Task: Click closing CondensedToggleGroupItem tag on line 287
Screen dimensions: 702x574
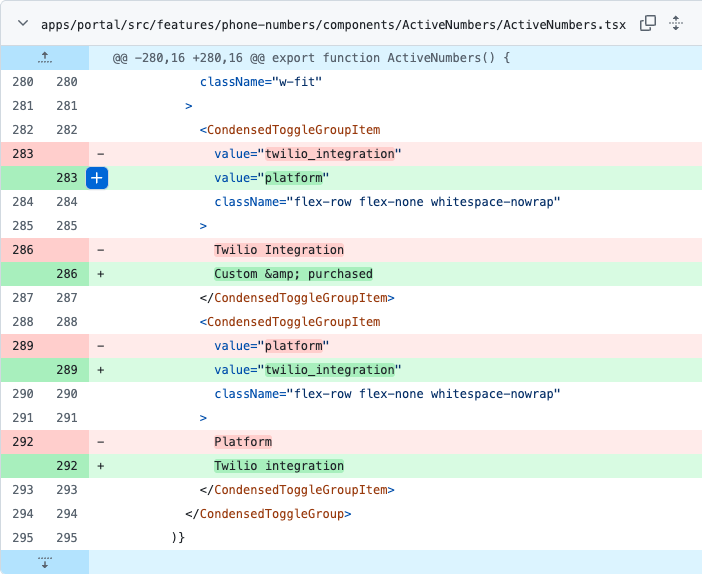Action: (x=297, y=298)
